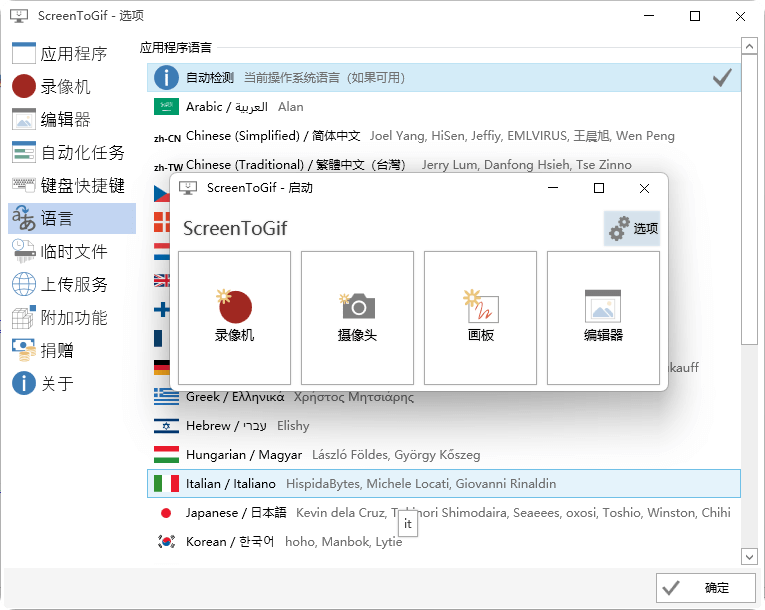Open the 应用程序 settings section
This screenshot has width=765, height=610.
72,53
